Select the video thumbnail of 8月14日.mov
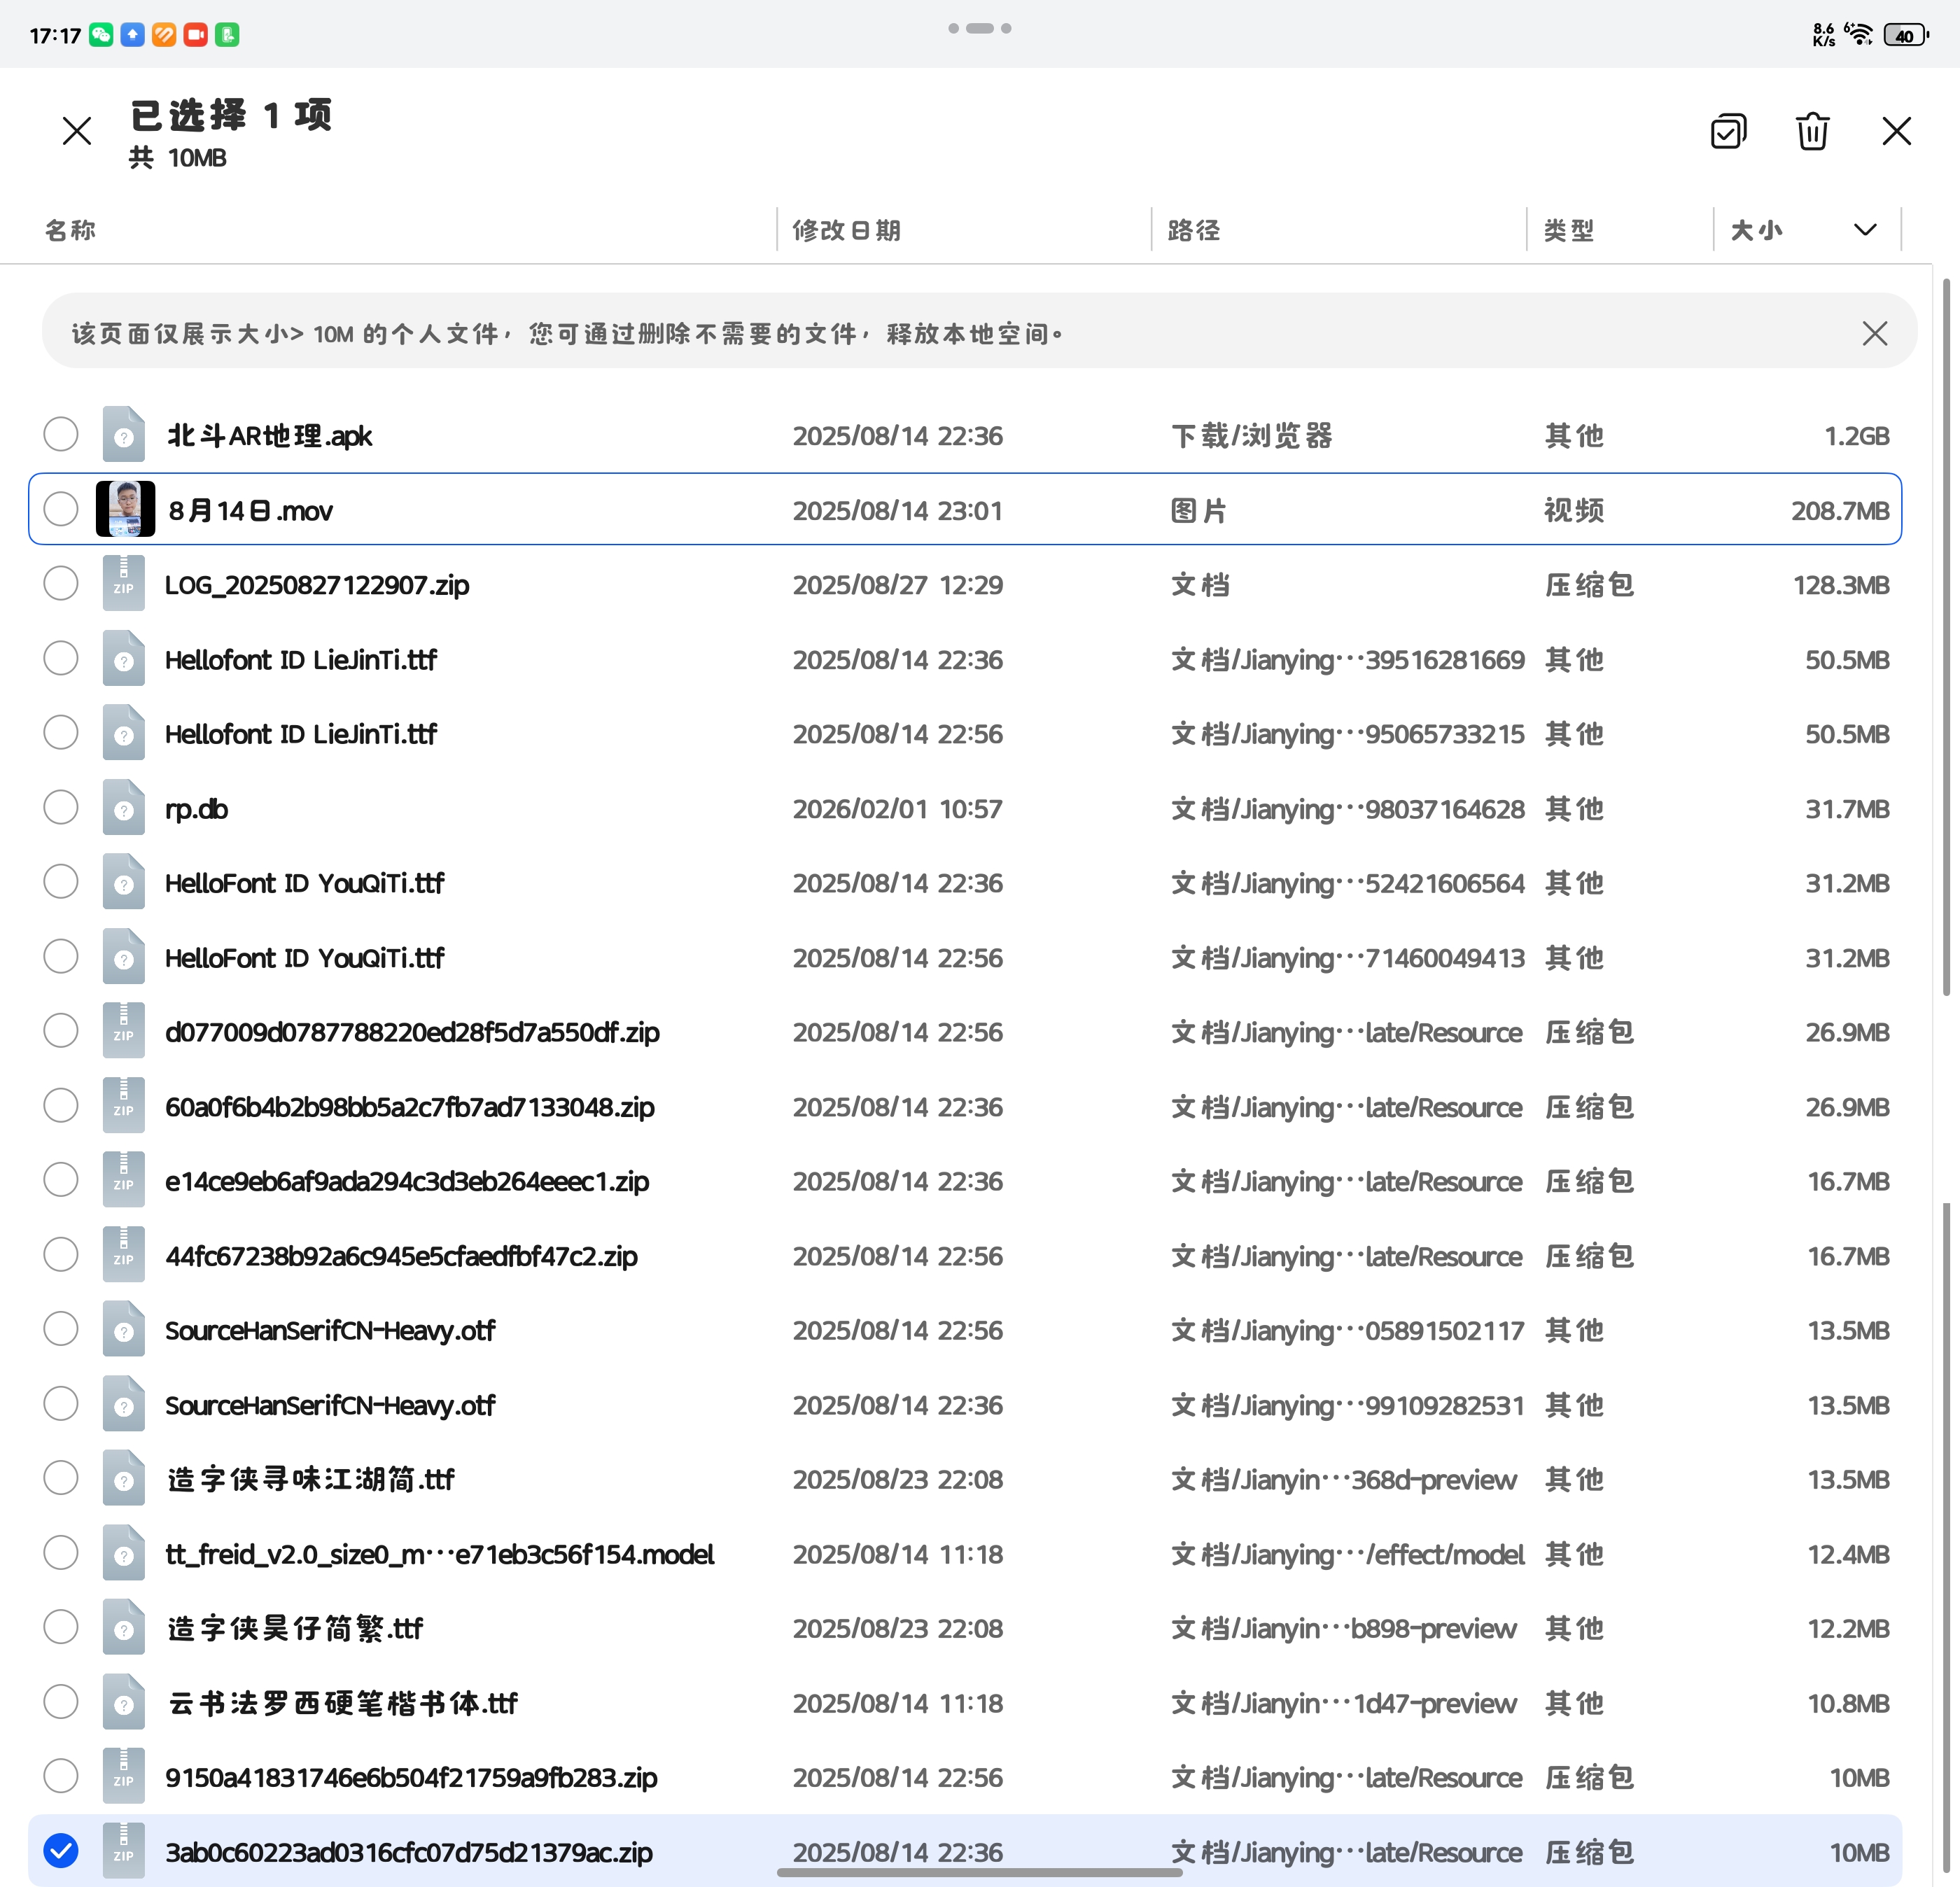Image resolution: width=1960 pixels, height=1887 pixels. click(x=124, y=509)
